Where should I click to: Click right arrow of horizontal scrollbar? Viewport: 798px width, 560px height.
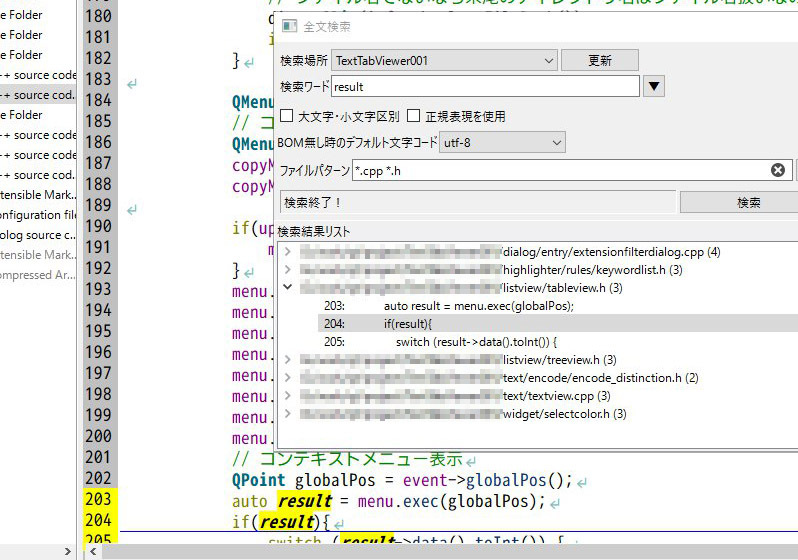coord(68,551)
